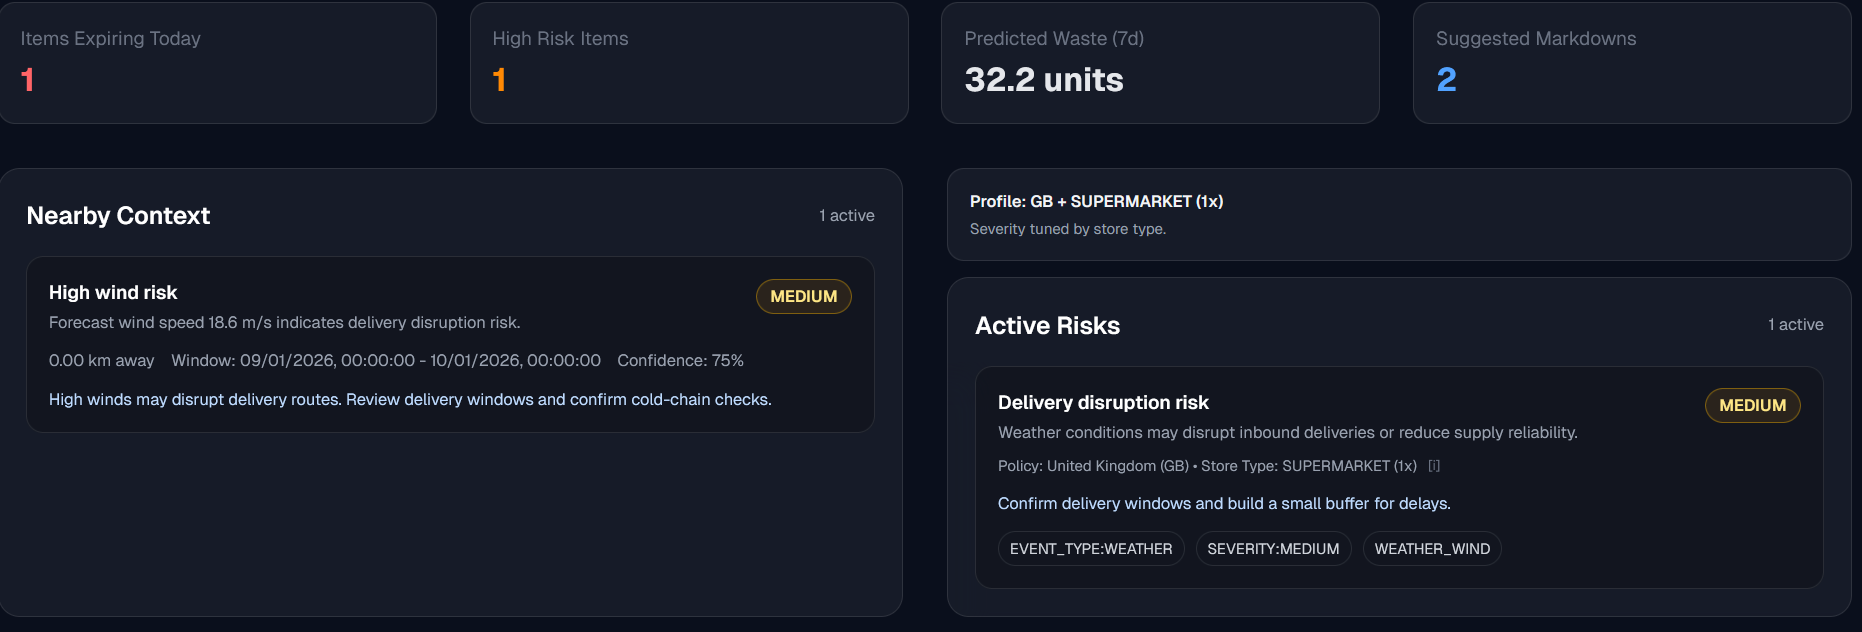Click the confirm delivery windows buffer advice
The width and height of the screenshot is (1862, 632).
[1224, 504]
